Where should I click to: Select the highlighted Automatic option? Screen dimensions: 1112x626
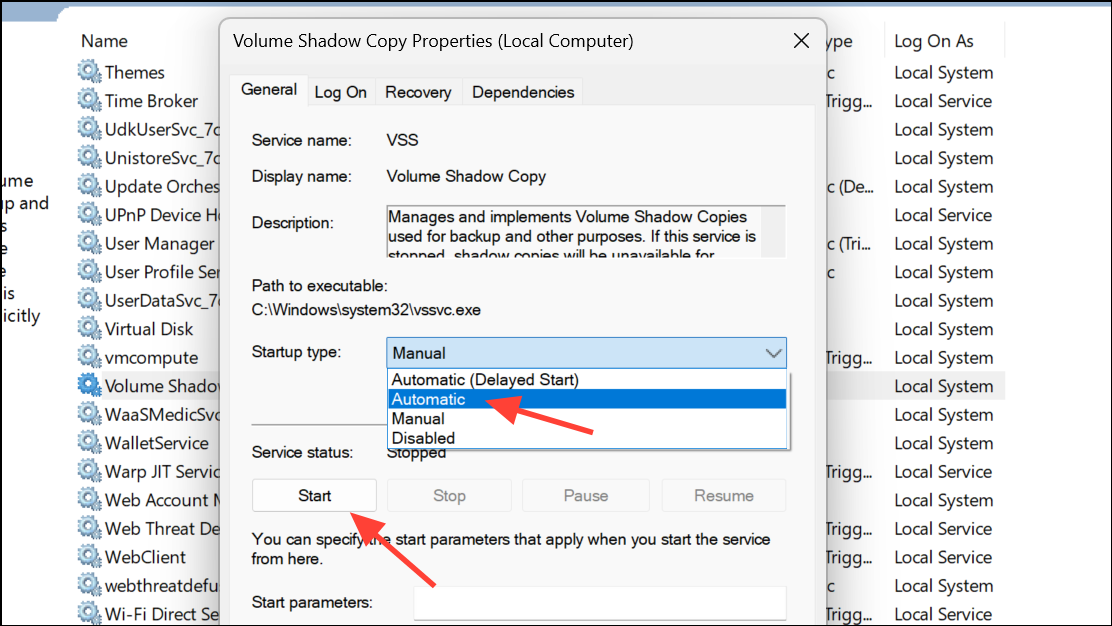coord(428,399)
